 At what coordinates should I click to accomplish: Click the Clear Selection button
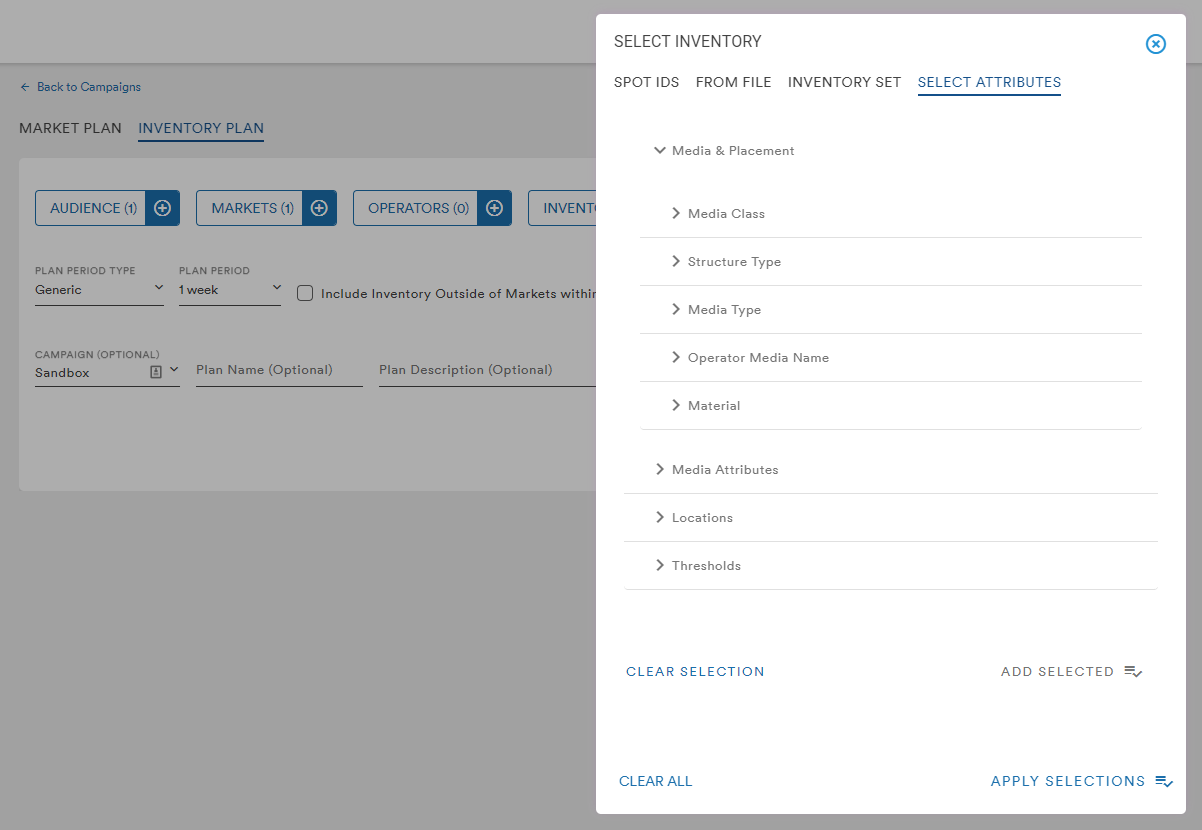[x=695, y=672]
